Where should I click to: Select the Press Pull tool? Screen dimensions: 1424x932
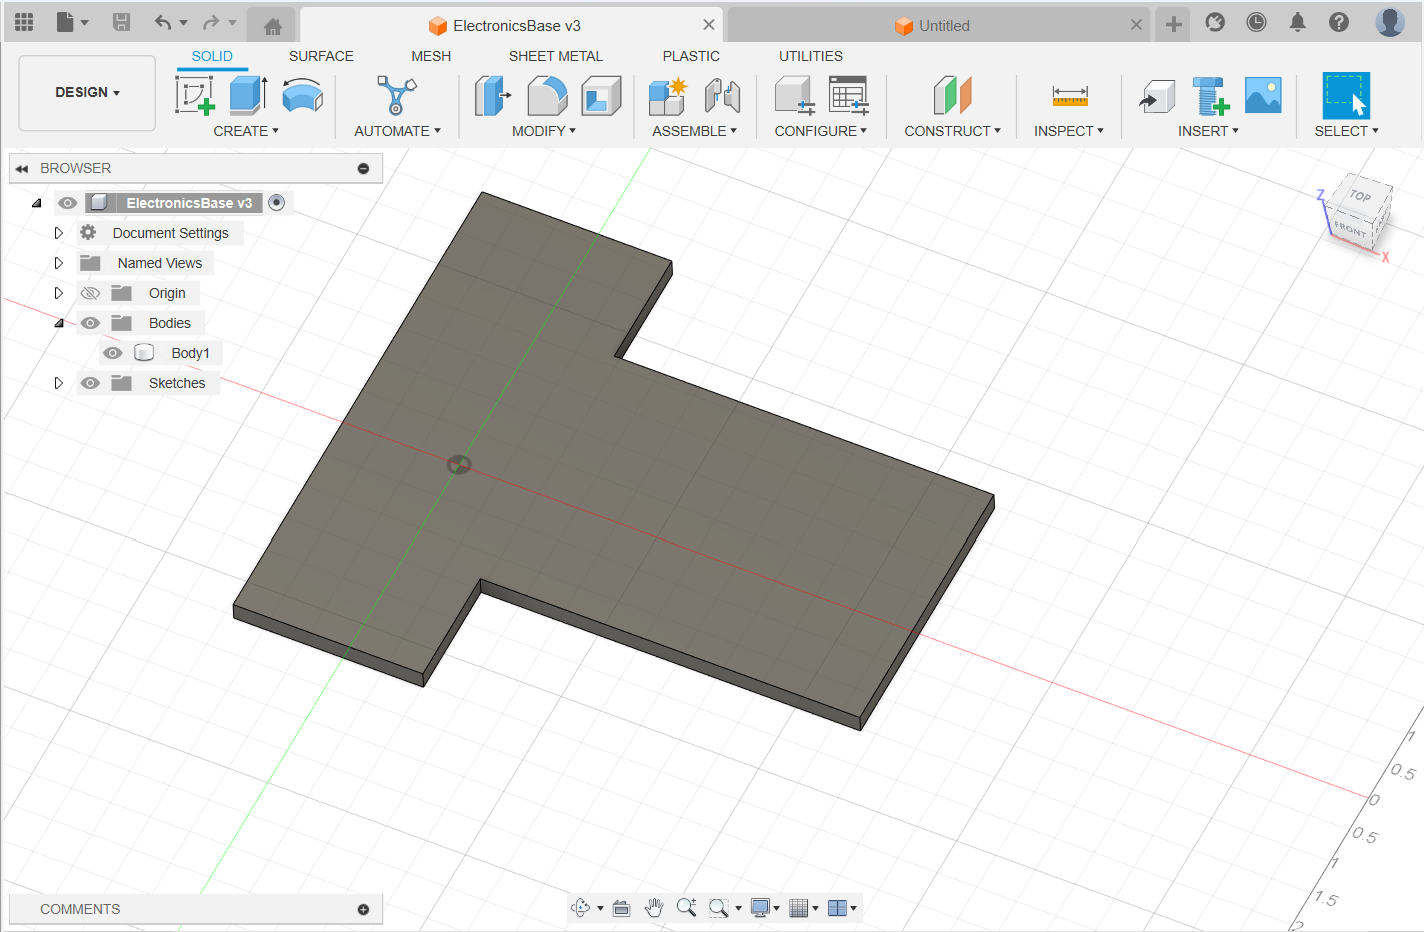pyautogui.click(x=493, y=96)
